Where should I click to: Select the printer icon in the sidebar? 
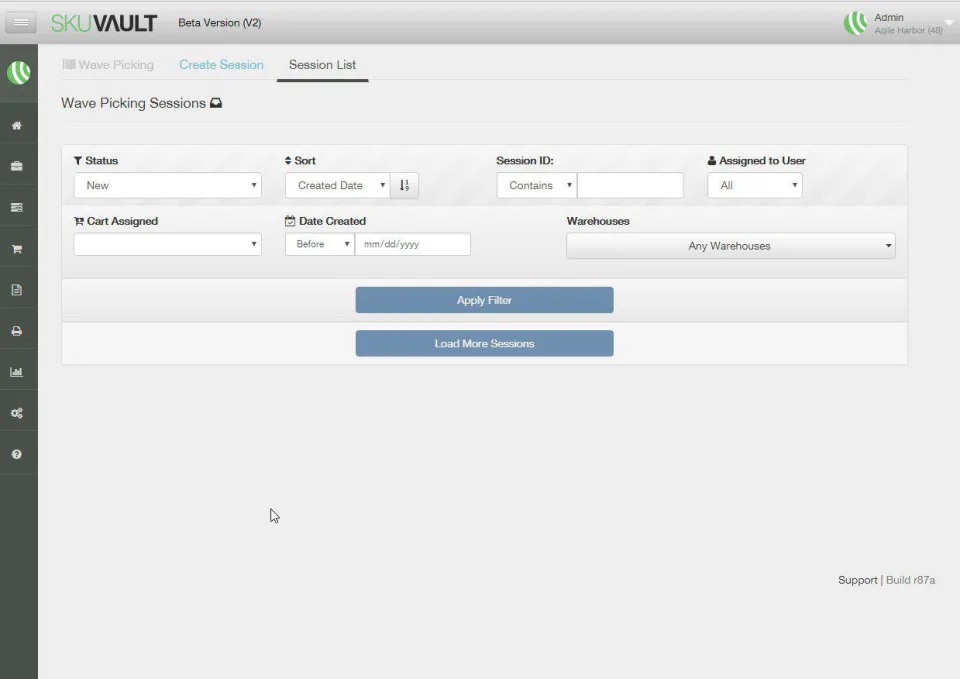coord(19,329)
